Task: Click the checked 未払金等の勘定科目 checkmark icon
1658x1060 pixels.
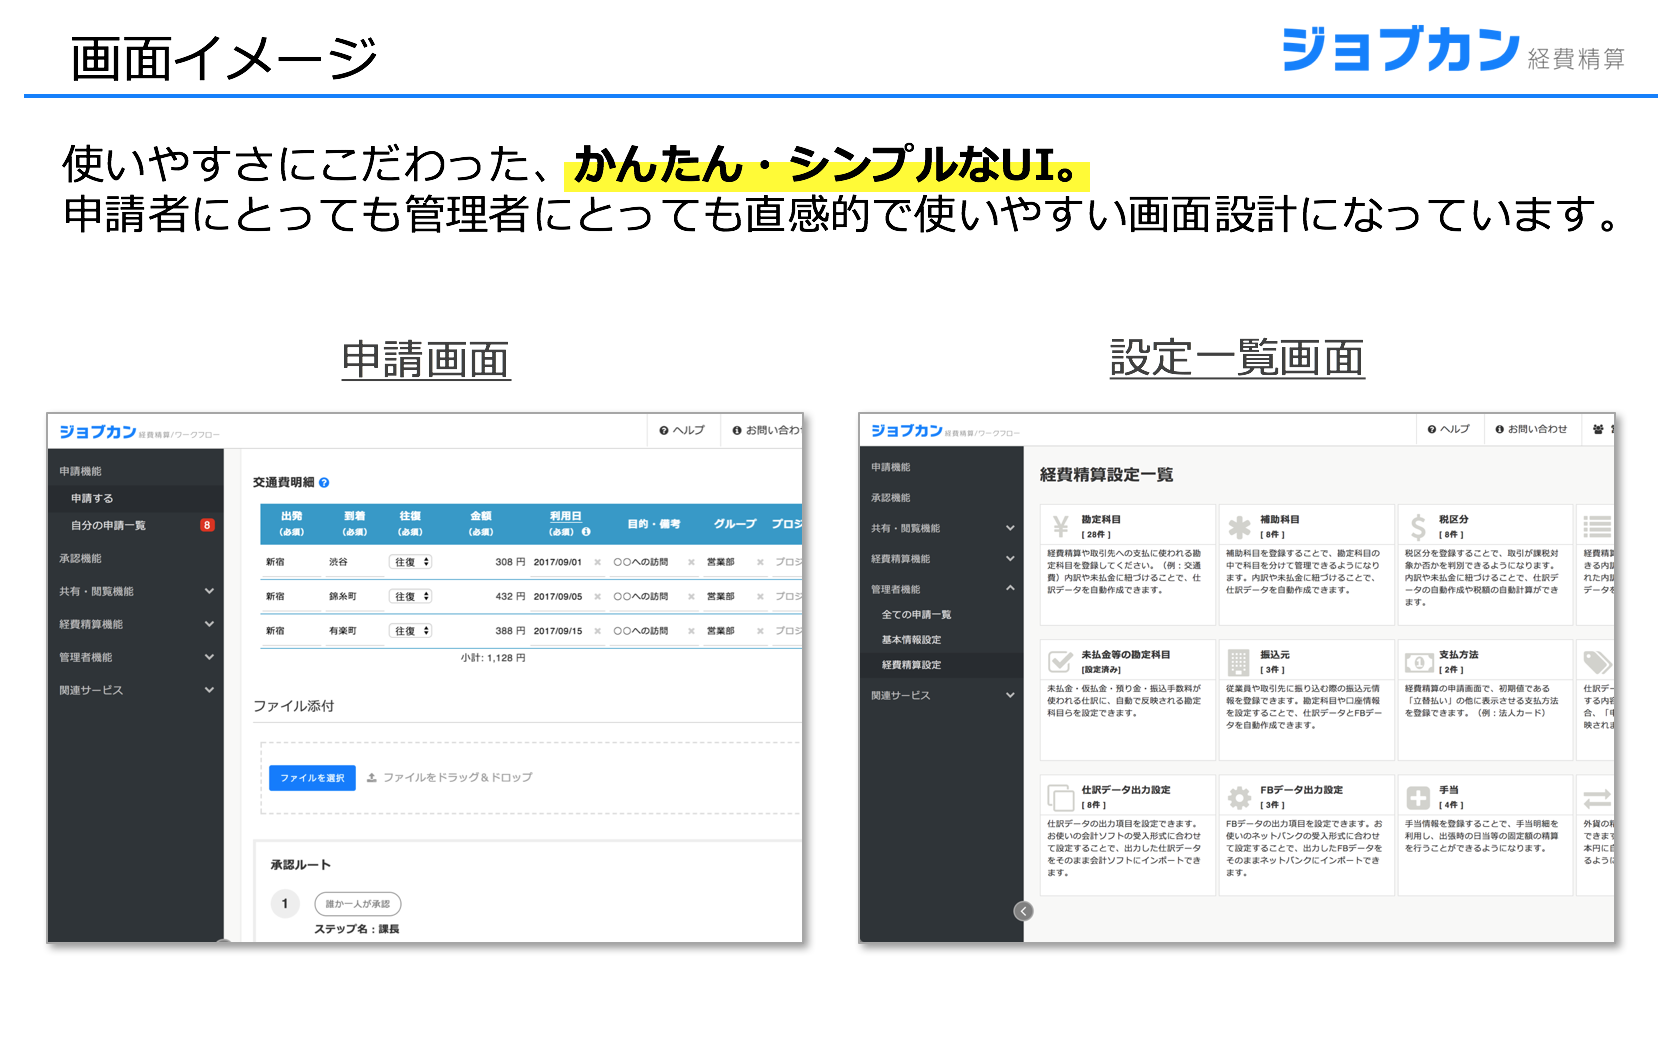Action: (1058, 662)
